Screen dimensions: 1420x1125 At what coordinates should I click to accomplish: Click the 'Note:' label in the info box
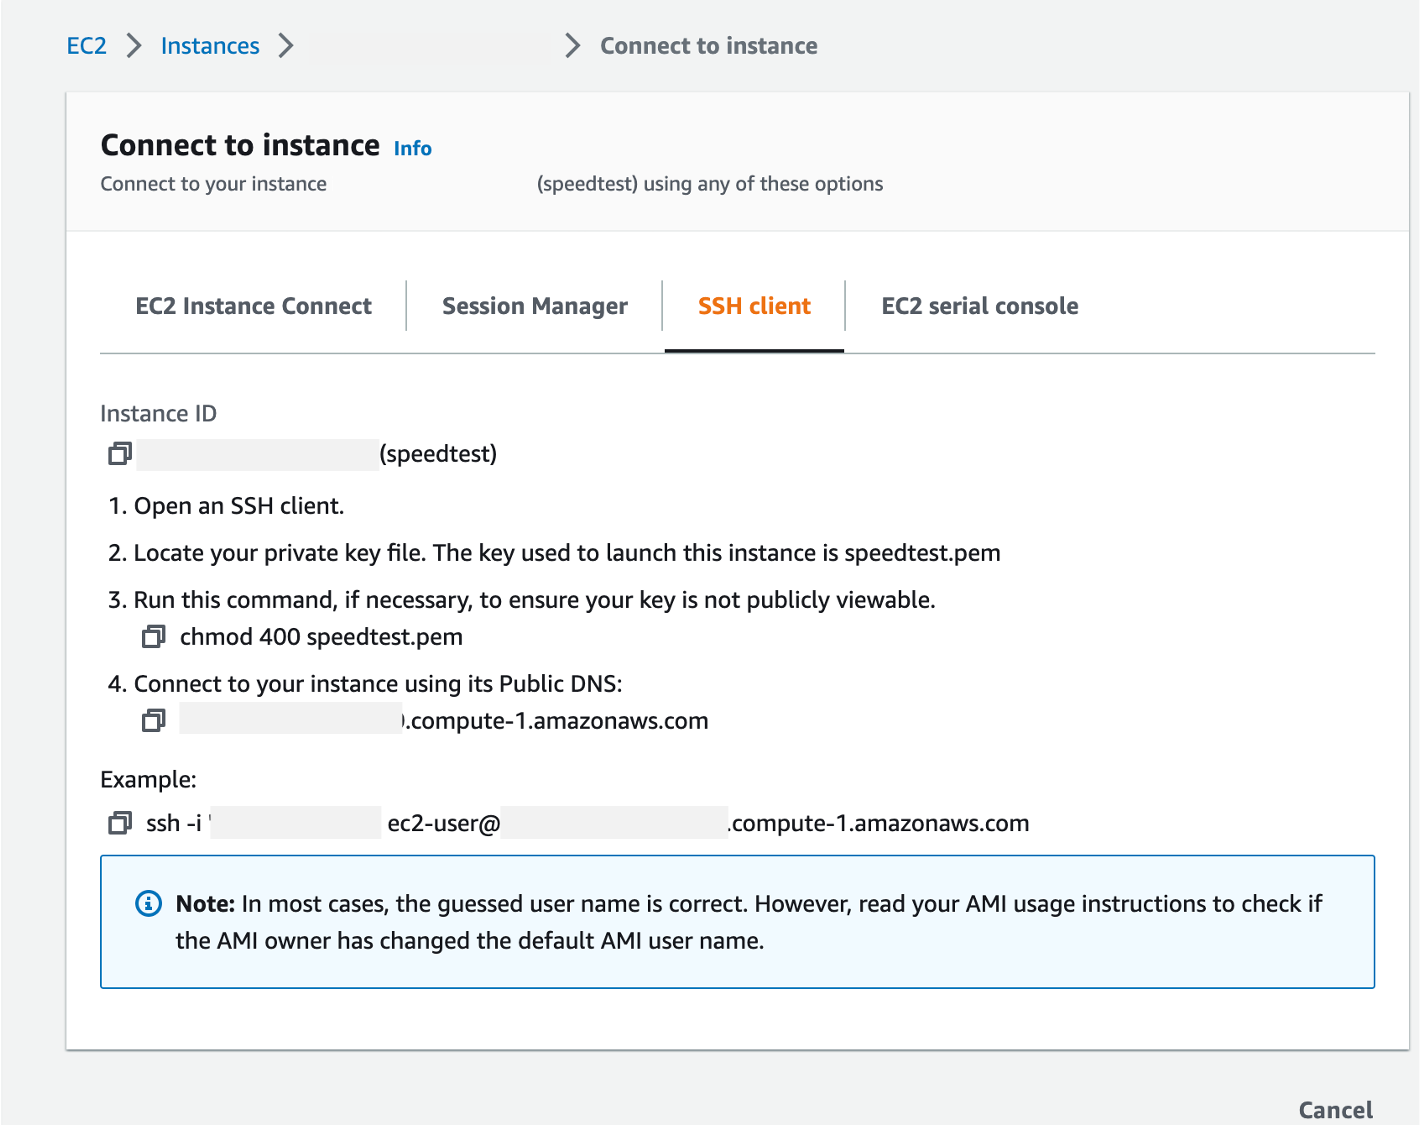click(205, 904)
